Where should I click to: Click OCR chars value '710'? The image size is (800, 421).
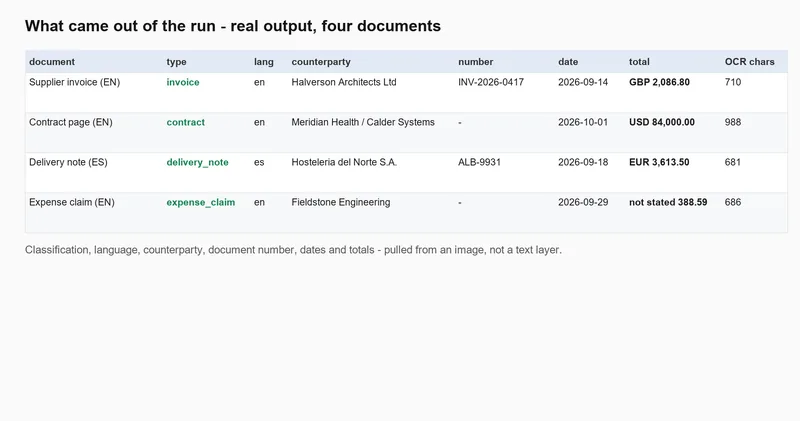pos(733,82)
